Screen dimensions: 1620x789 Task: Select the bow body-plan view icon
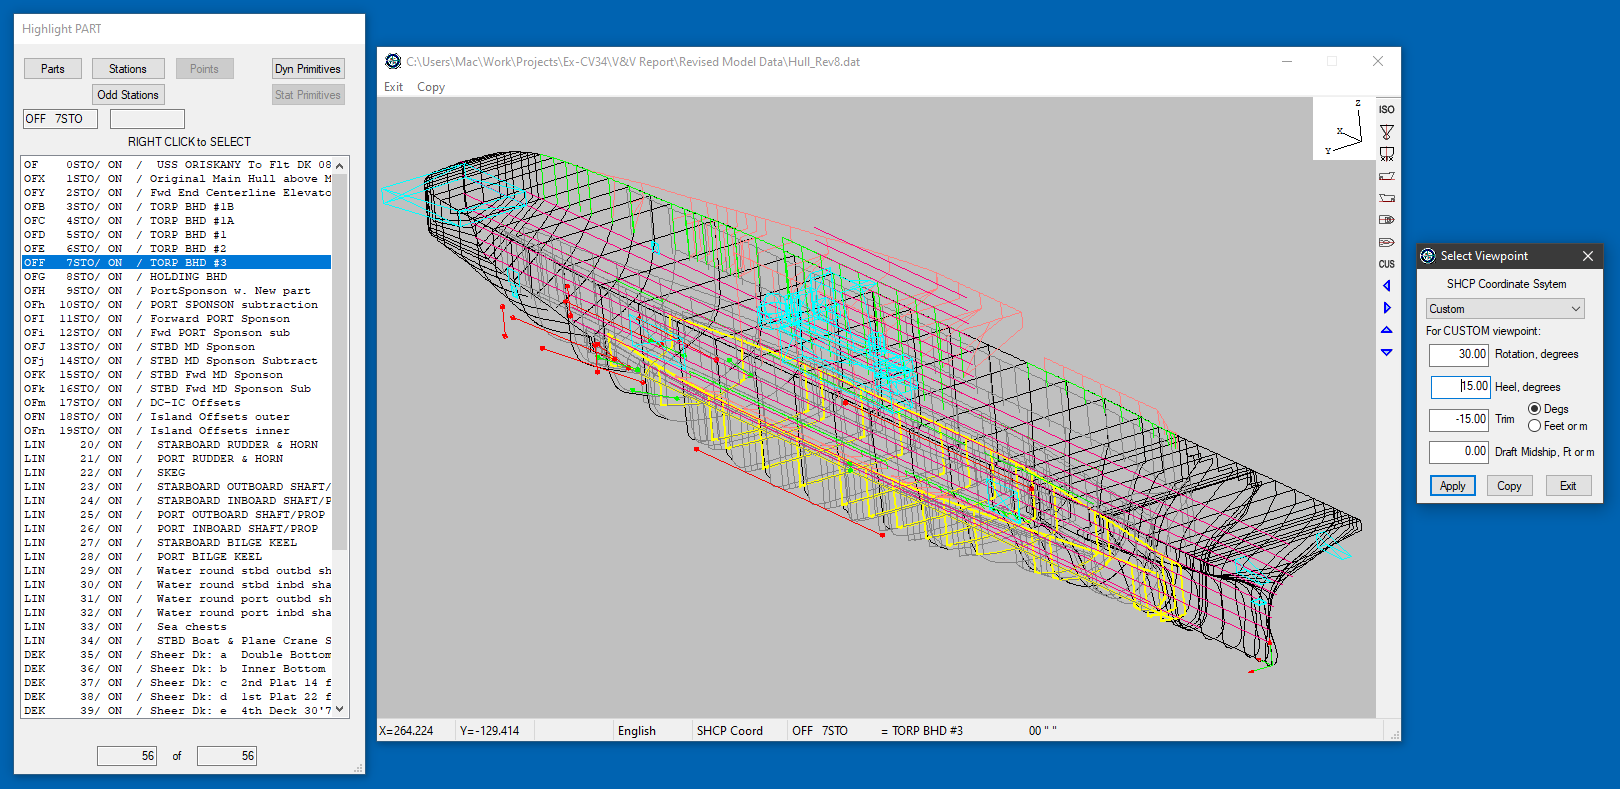point(1386,132)
